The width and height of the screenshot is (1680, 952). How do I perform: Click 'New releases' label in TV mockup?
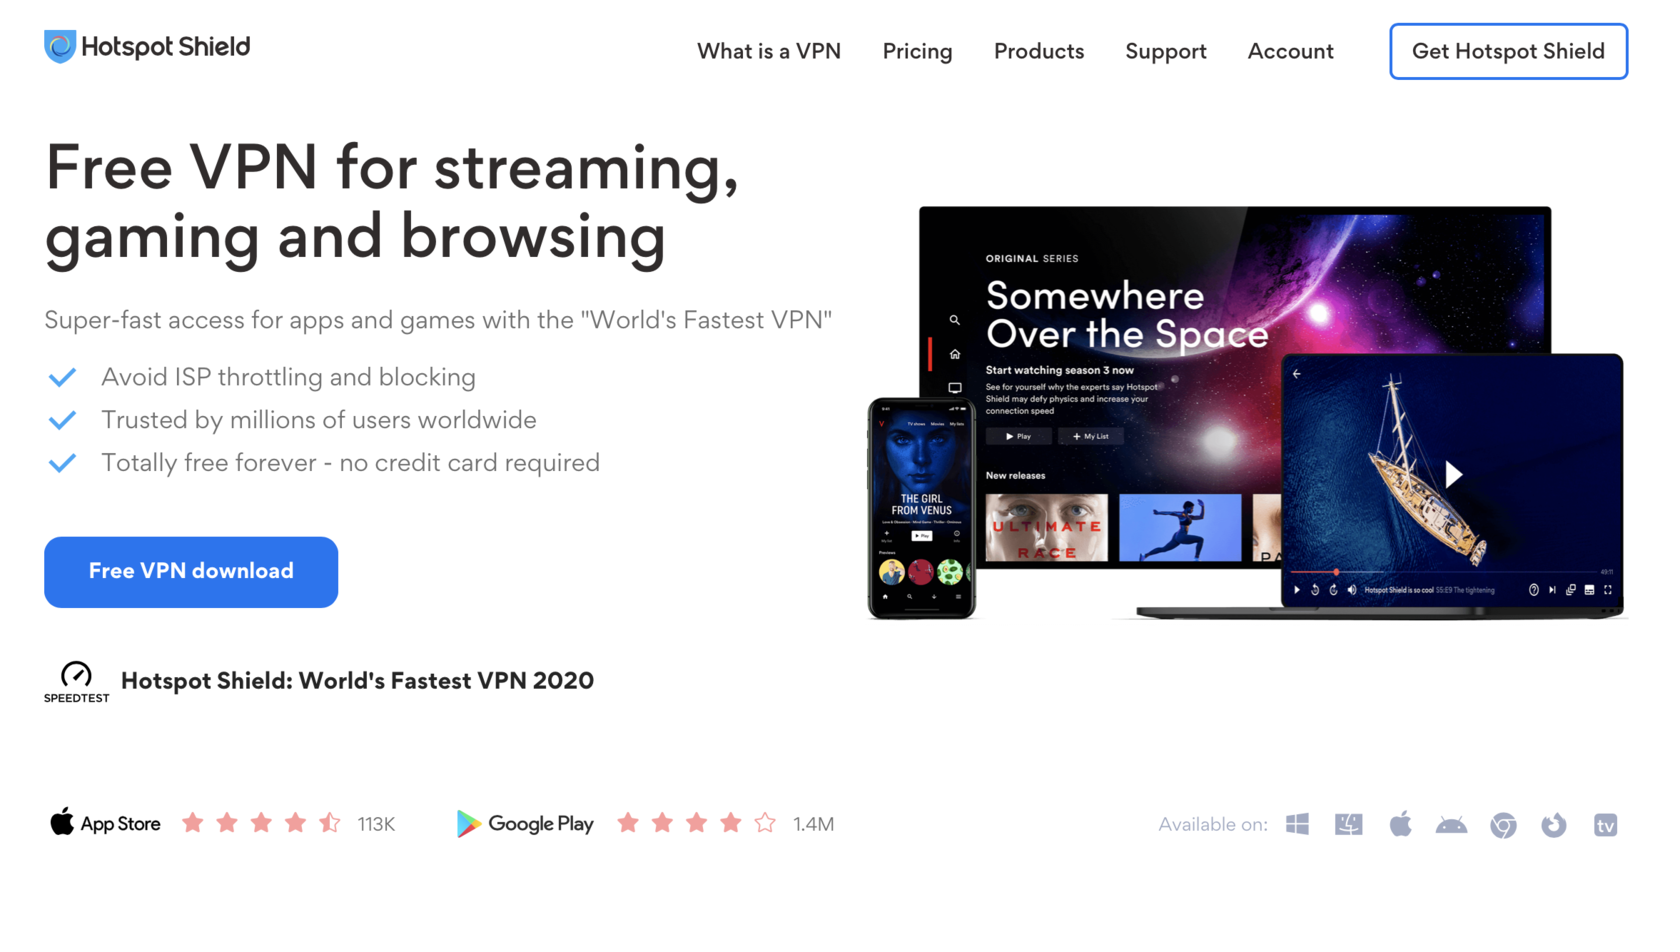1015,476
